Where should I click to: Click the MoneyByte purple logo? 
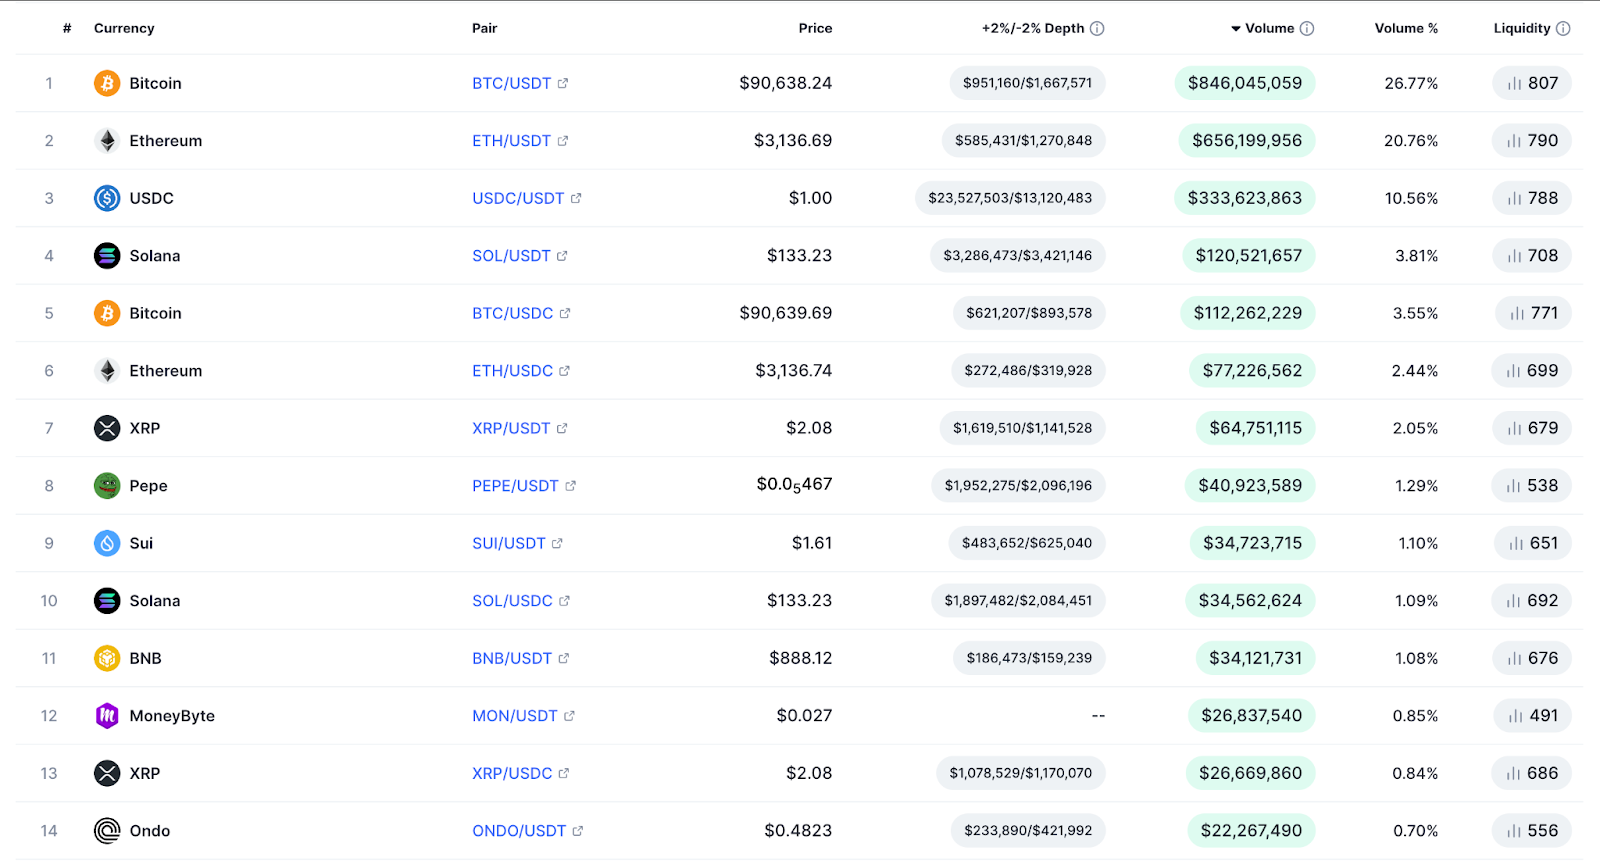click(107, 716)
